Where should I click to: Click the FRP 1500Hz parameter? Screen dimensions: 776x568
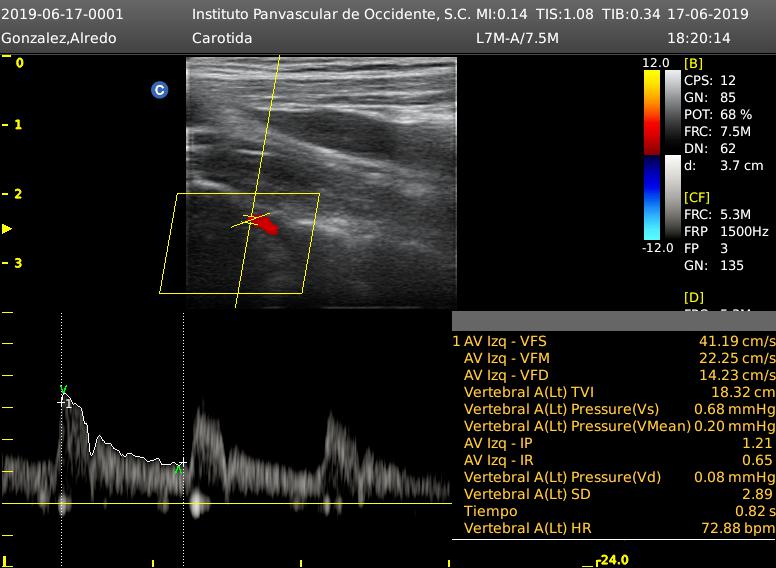[x=726, y=231]
